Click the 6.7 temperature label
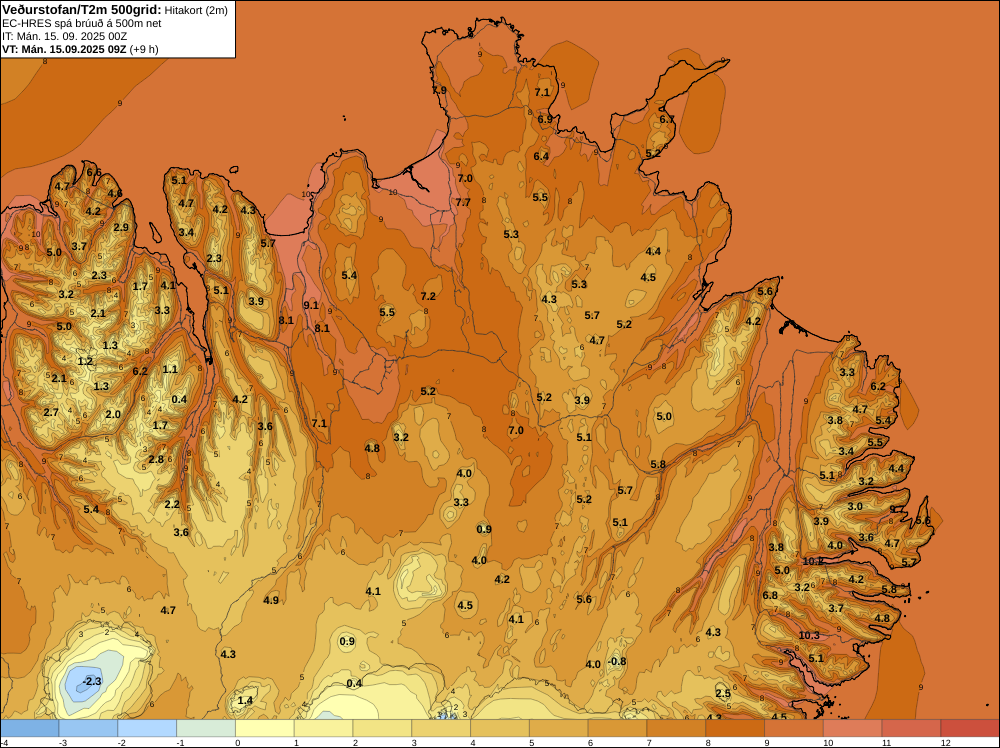The image size is (1000, 748). (667, 119)
